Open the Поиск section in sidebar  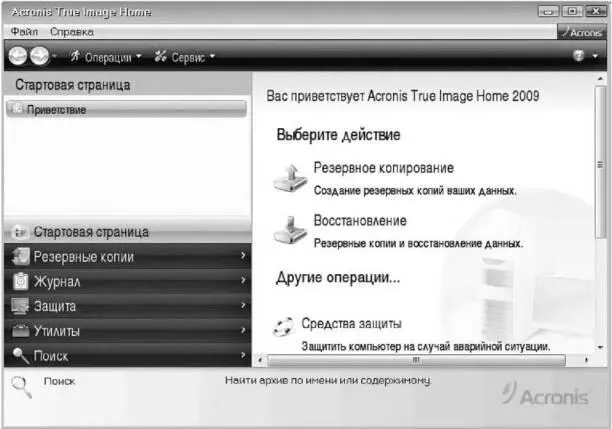point(127,355)
